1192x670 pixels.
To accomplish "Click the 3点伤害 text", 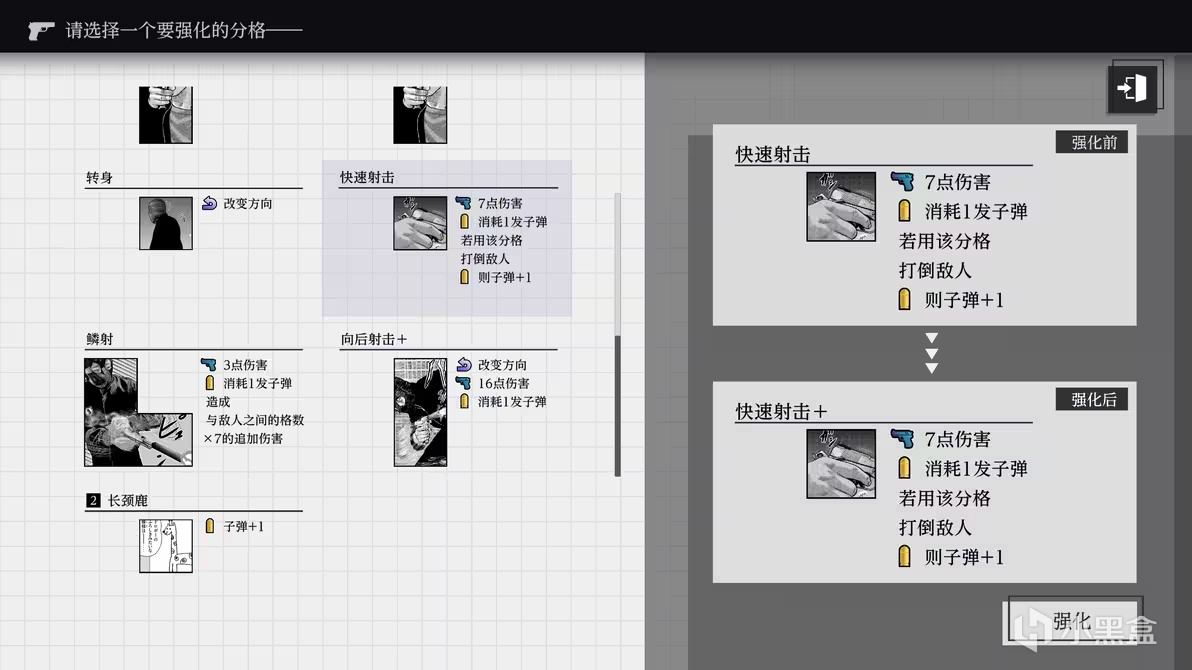I will coord(245,364).
